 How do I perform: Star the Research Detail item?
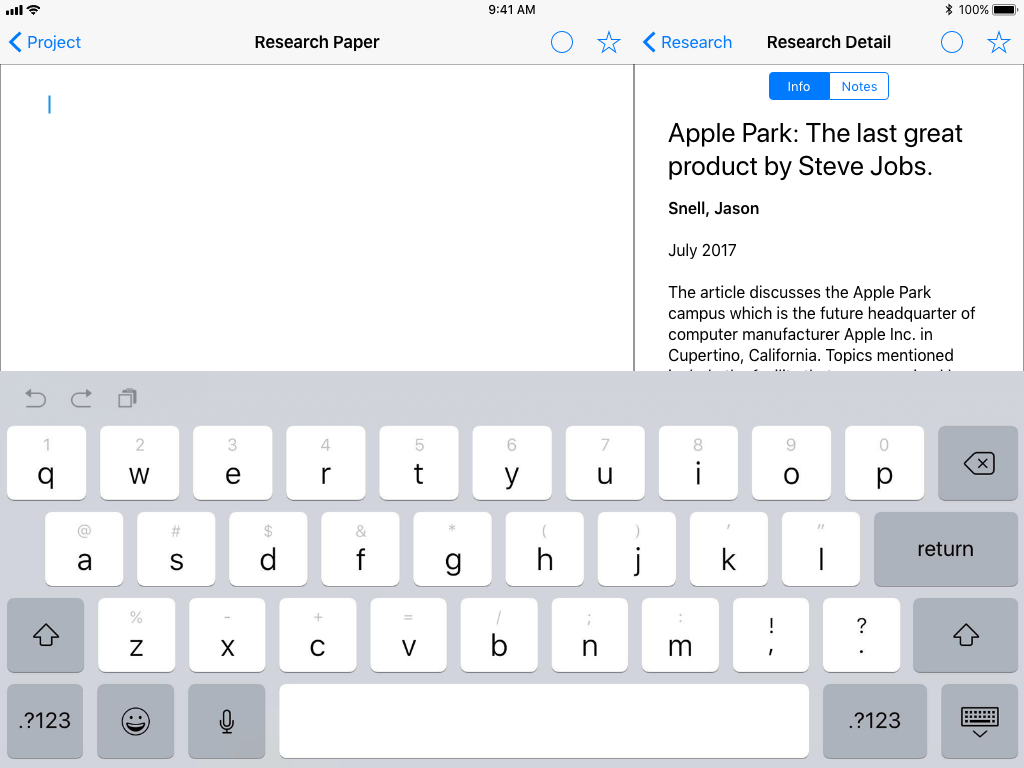pos(999,42)
